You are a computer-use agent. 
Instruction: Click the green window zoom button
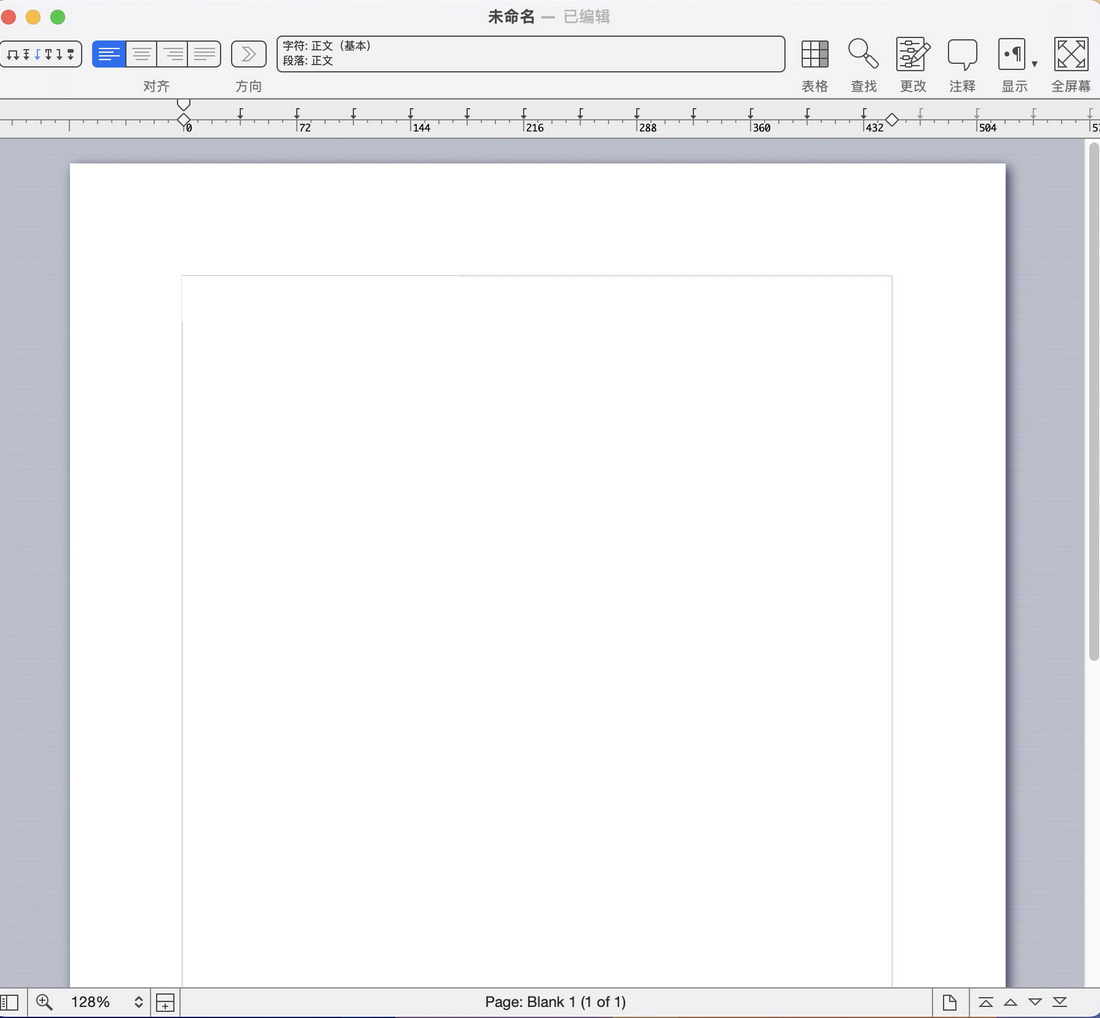58,17
